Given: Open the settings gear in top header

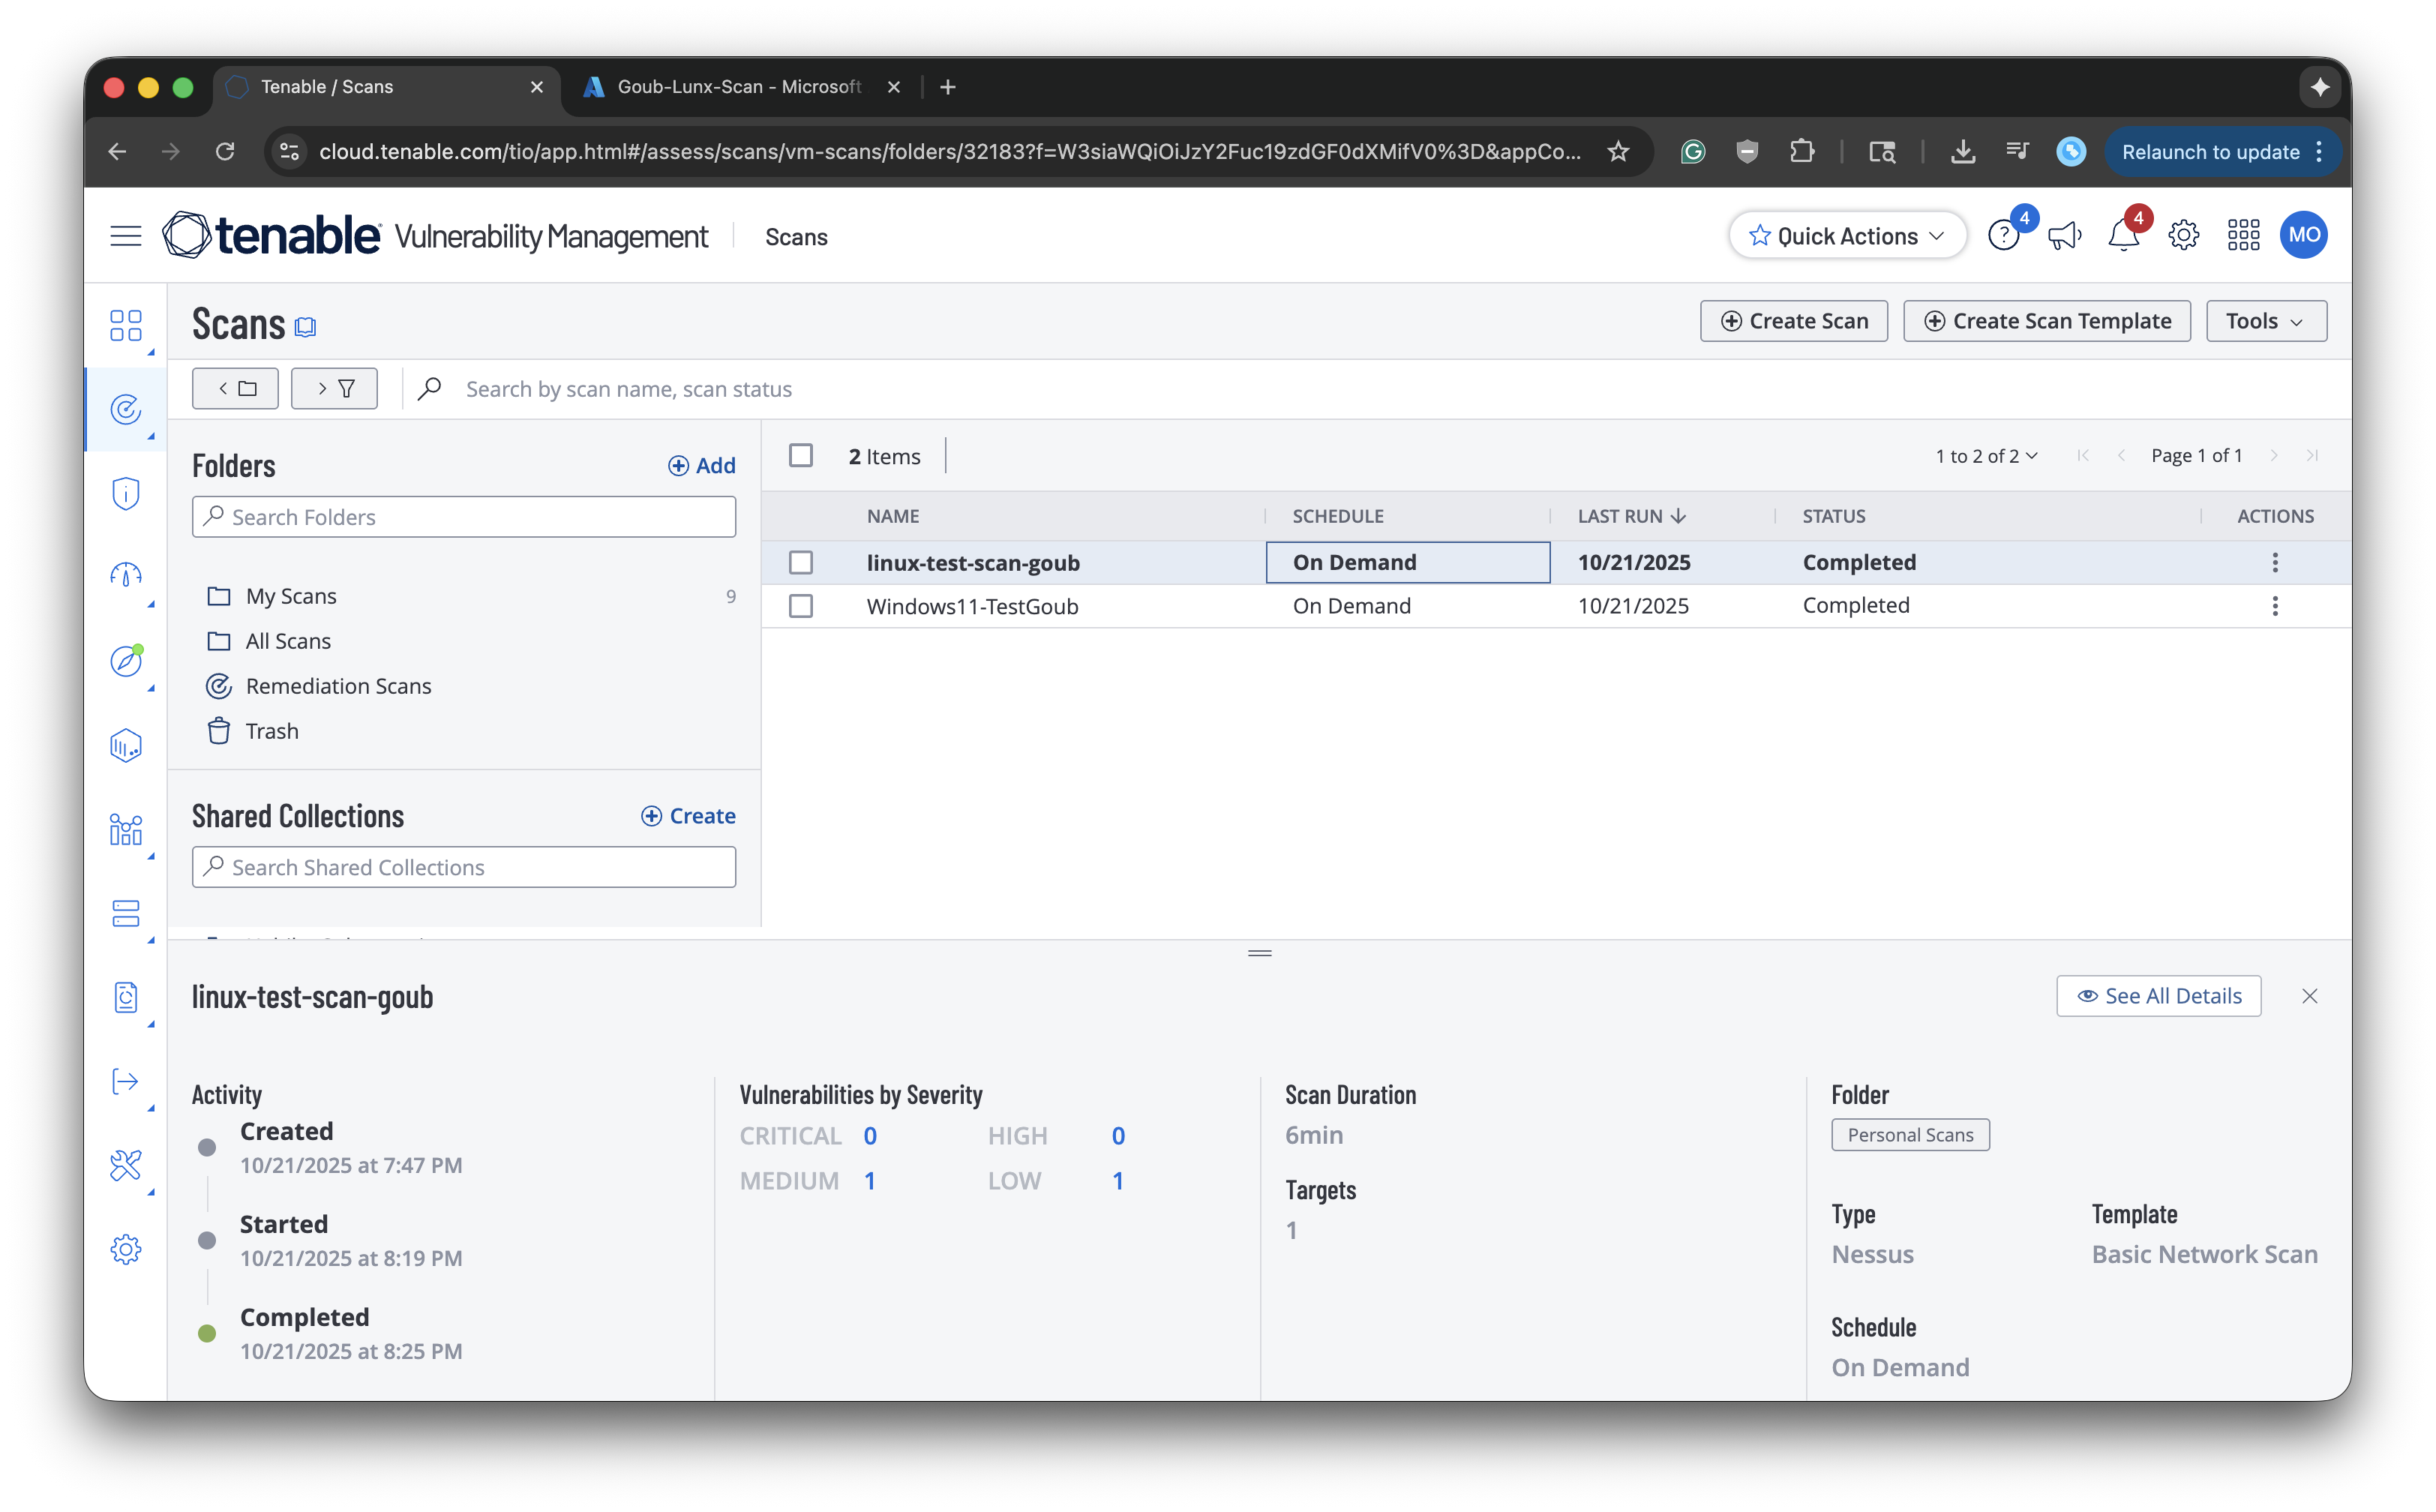Looking at the screenshot, I should pyautogui.click(x=2183, y=236).
